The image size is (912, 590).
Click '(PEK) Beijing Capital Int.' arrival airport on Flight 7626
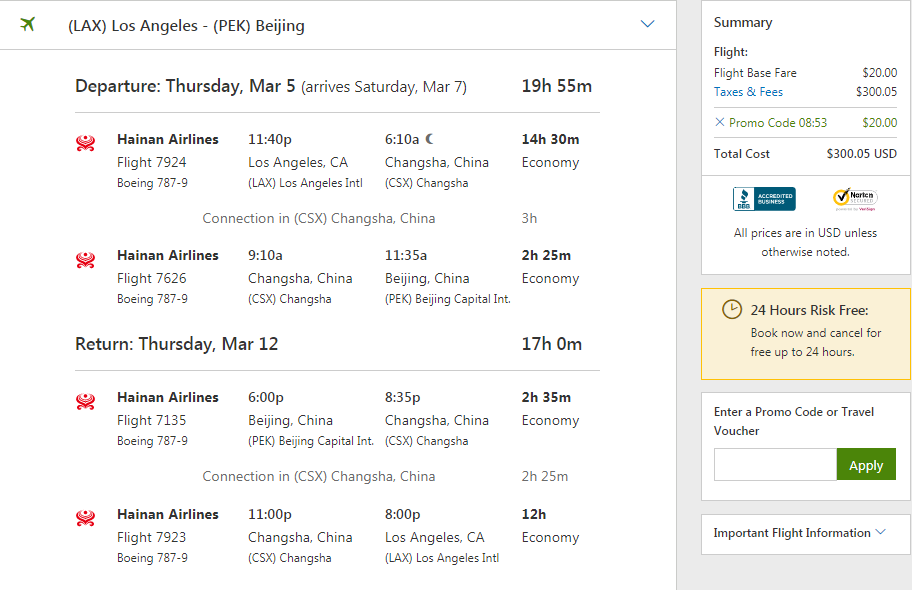coord(448,299)
